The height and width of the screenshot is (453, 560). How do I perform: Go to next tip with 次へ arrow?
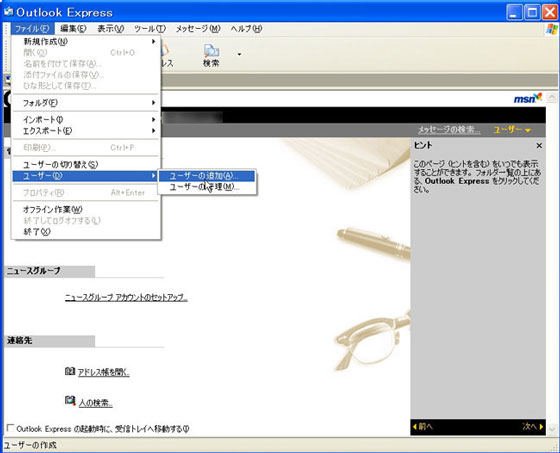coord(532,427)
